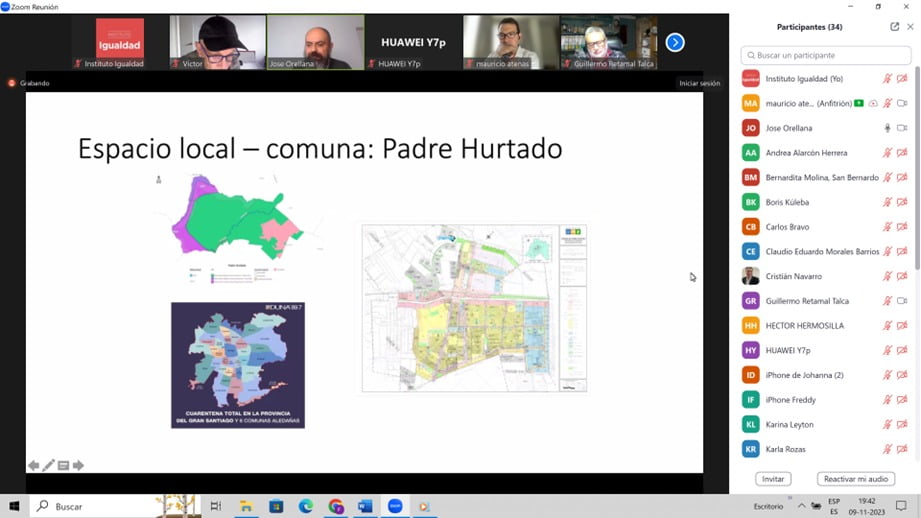Image resolution: width=921 pixels, height=518 pixels.
Task: Click the participant search field
Action: [x=825, y=56]
